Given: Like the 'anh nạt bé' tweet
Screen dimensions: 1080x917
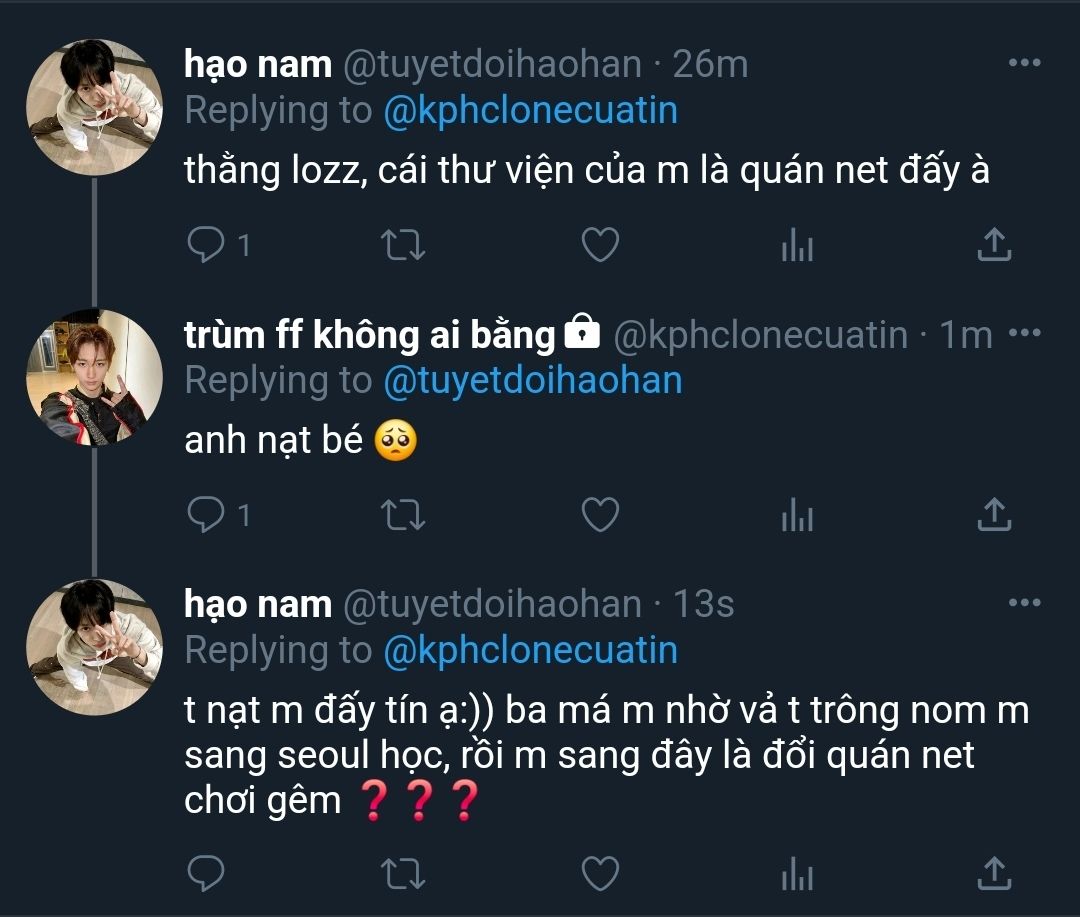Looking at the screenshot, I should coord(600,515).
